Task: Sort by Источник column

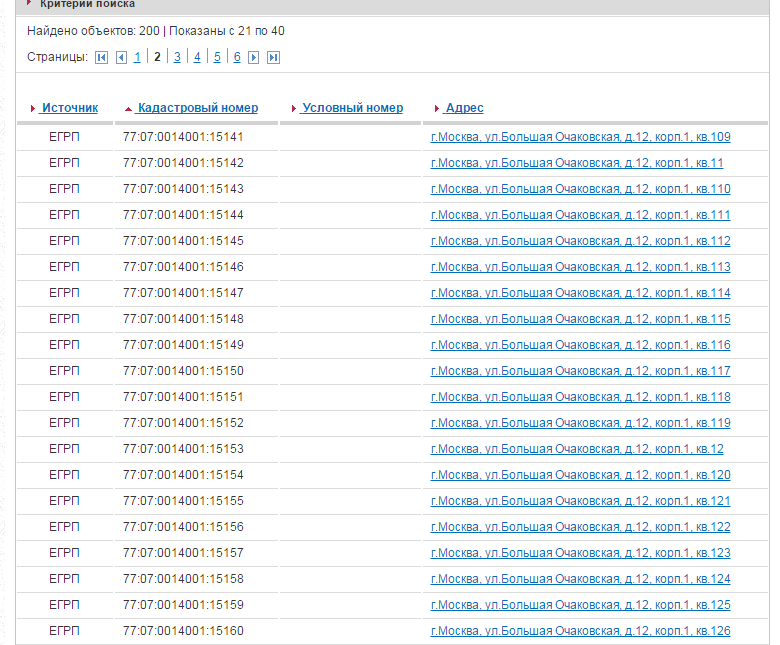Action: (69, 108)
